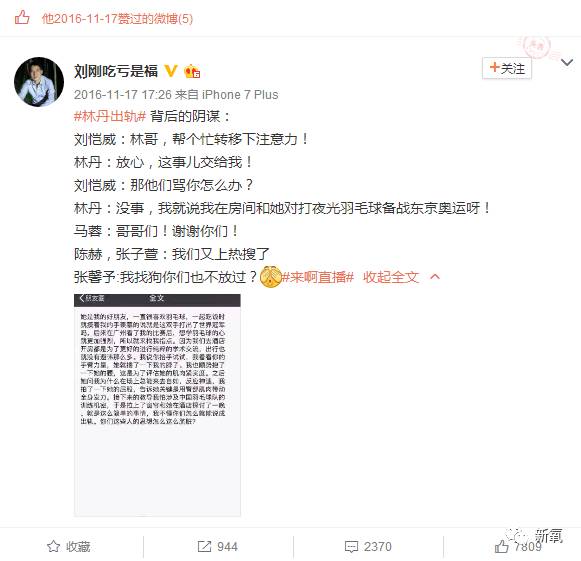Click the star 收藏 icon
The image size is (581, 561).
click(54, 547)
